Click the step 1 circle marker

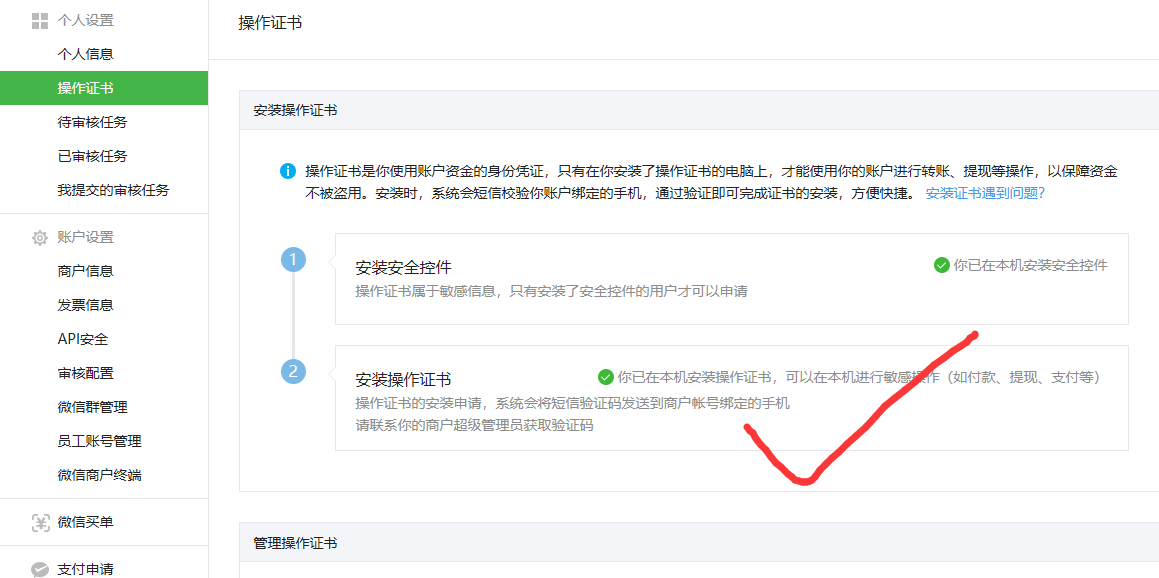(293, 260)
